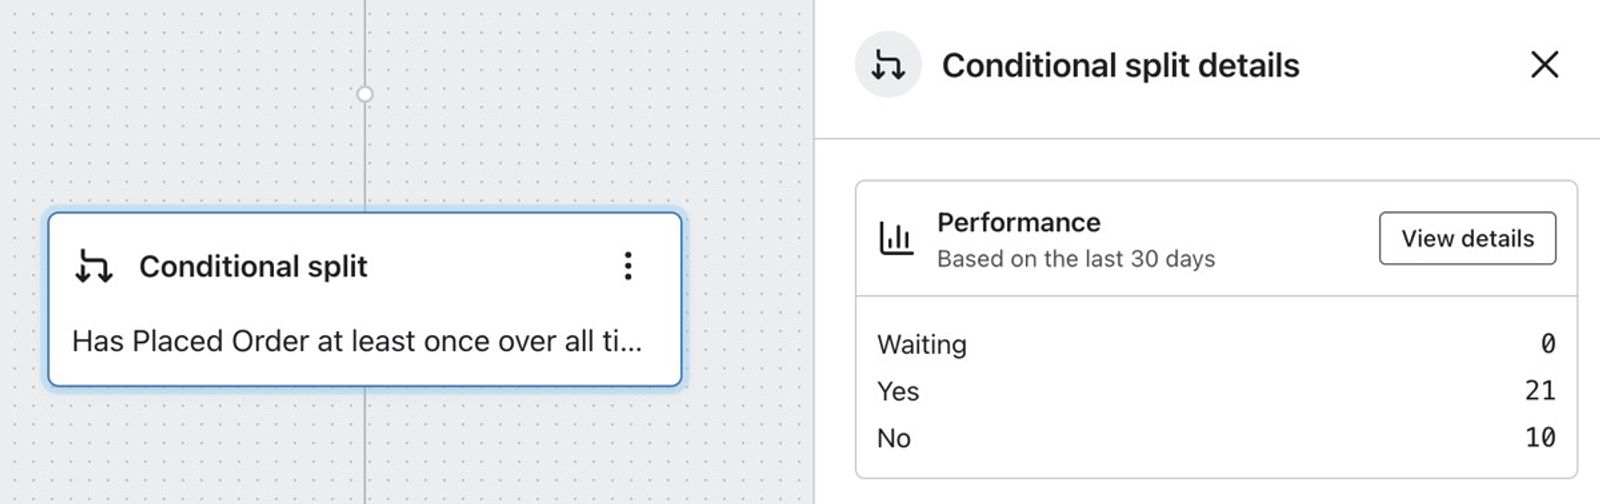Click the Performance bar chart icon

pos(896,239)
